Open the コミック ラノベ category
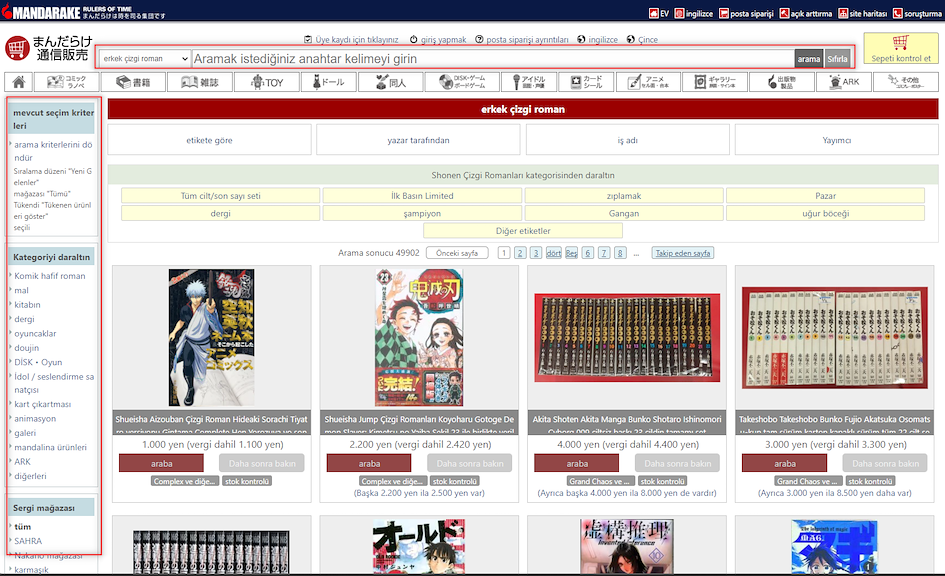 pyautogui.click(x=67, y=82)
